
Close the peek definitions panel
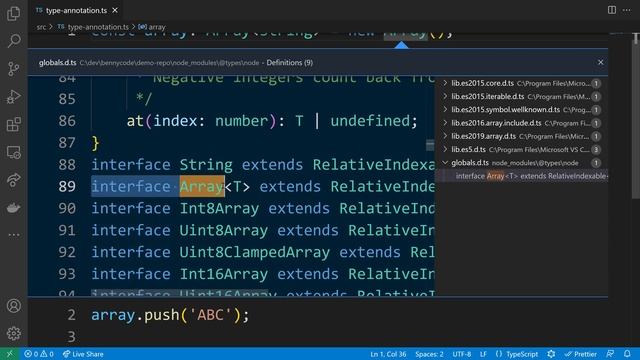click(600, 62)
